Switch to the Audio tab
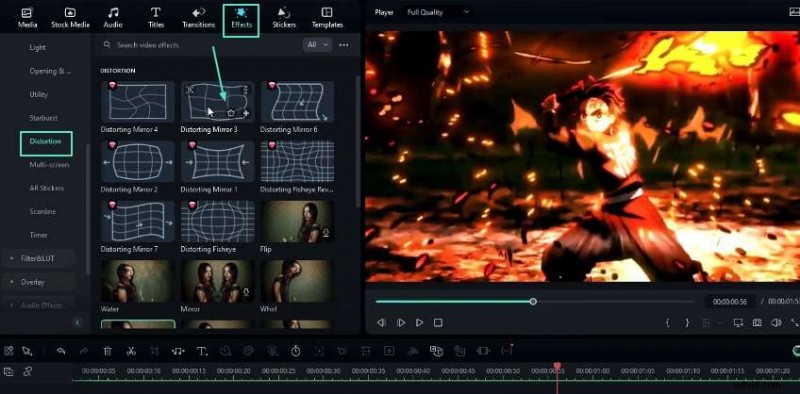Image resolution: width=800 pixels, height=394 pixels. [x=113, y=18]
